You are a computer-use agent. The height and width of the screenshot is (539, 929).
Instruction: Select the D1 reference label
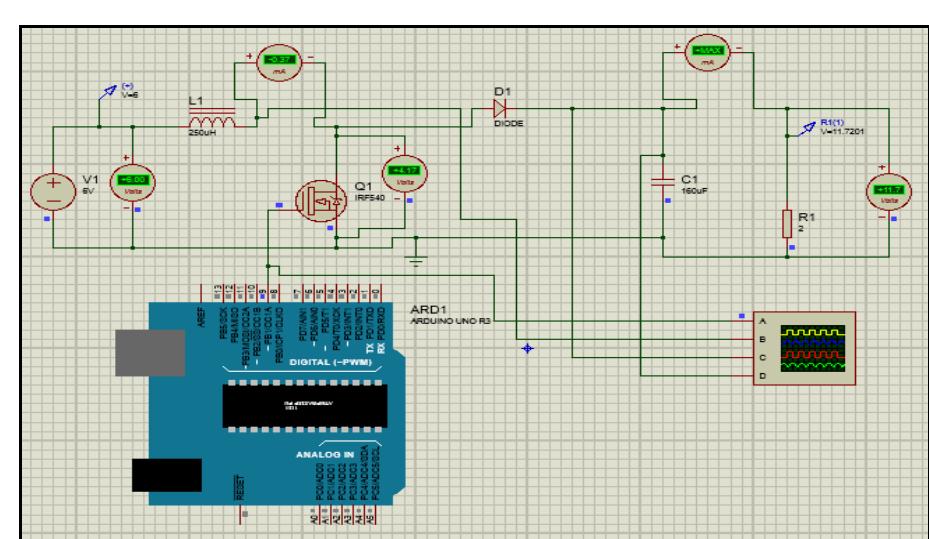[x=502, y=91]
